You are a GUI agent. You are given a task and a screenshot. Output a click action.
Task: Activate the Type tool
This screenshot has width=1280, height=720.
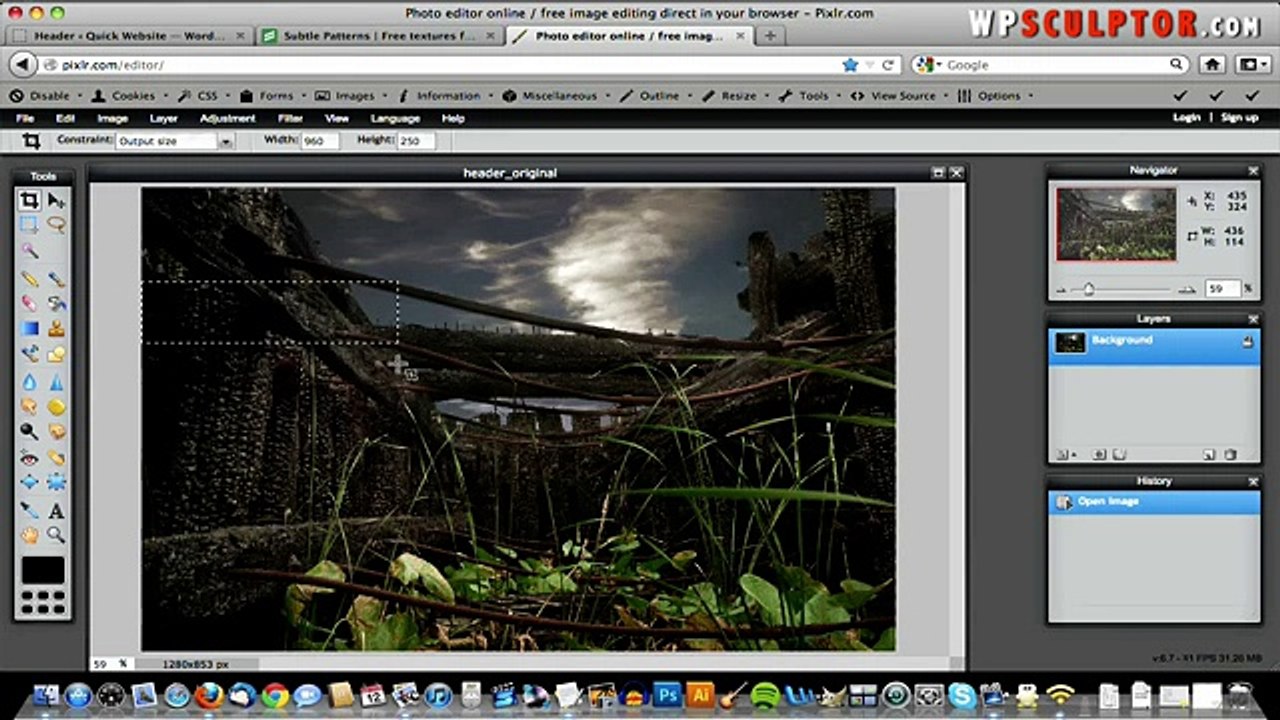(x=57, y=510)
